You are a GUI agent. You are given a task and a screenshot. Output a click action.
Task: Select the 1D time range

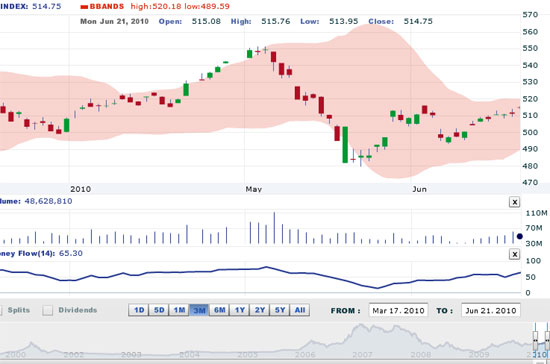click(x=139, y=310)
